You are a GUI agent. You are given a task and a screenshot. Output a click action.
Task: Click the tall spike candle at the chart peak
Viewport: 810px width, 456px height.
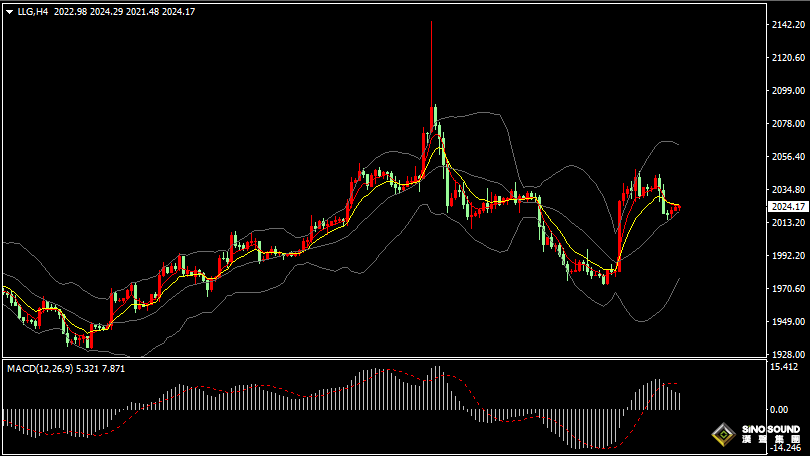coord(431,77)
